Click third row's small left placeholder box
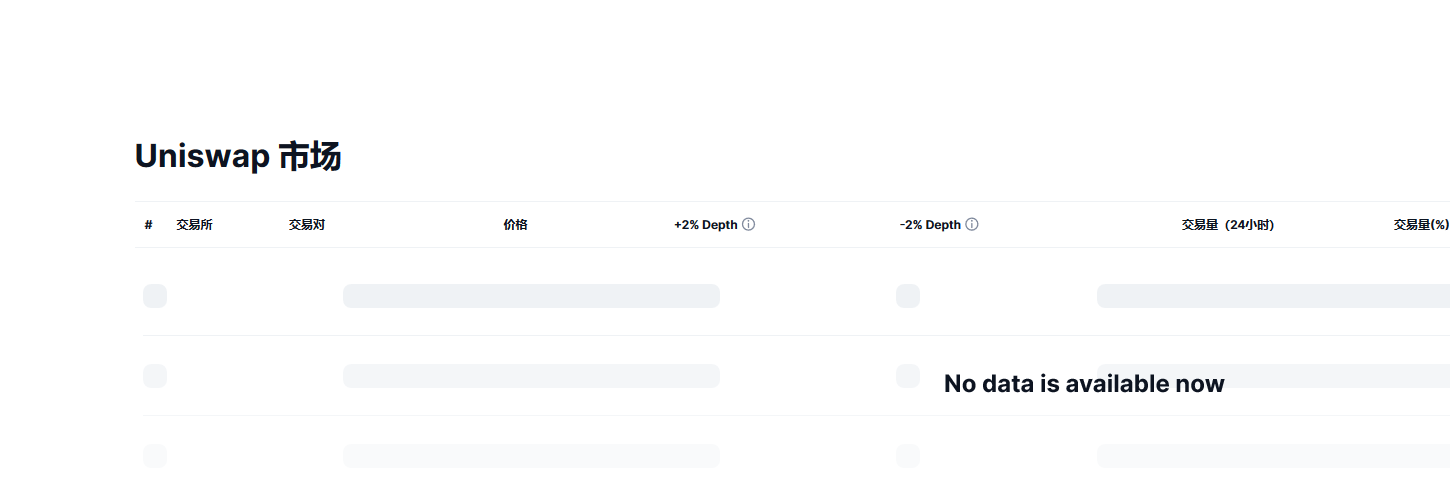Viewport: 1450px width, 500px height. click(x=155, y=456)
